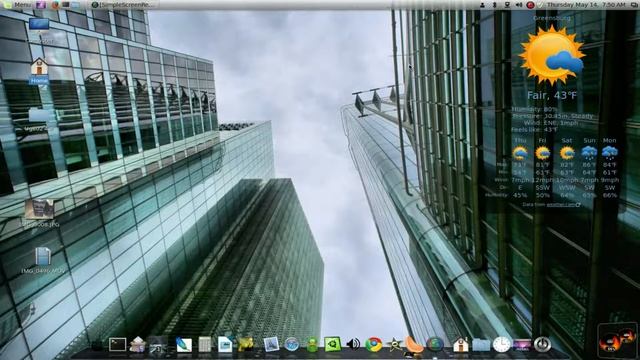Click the user icon in system tray

(482, 5)
